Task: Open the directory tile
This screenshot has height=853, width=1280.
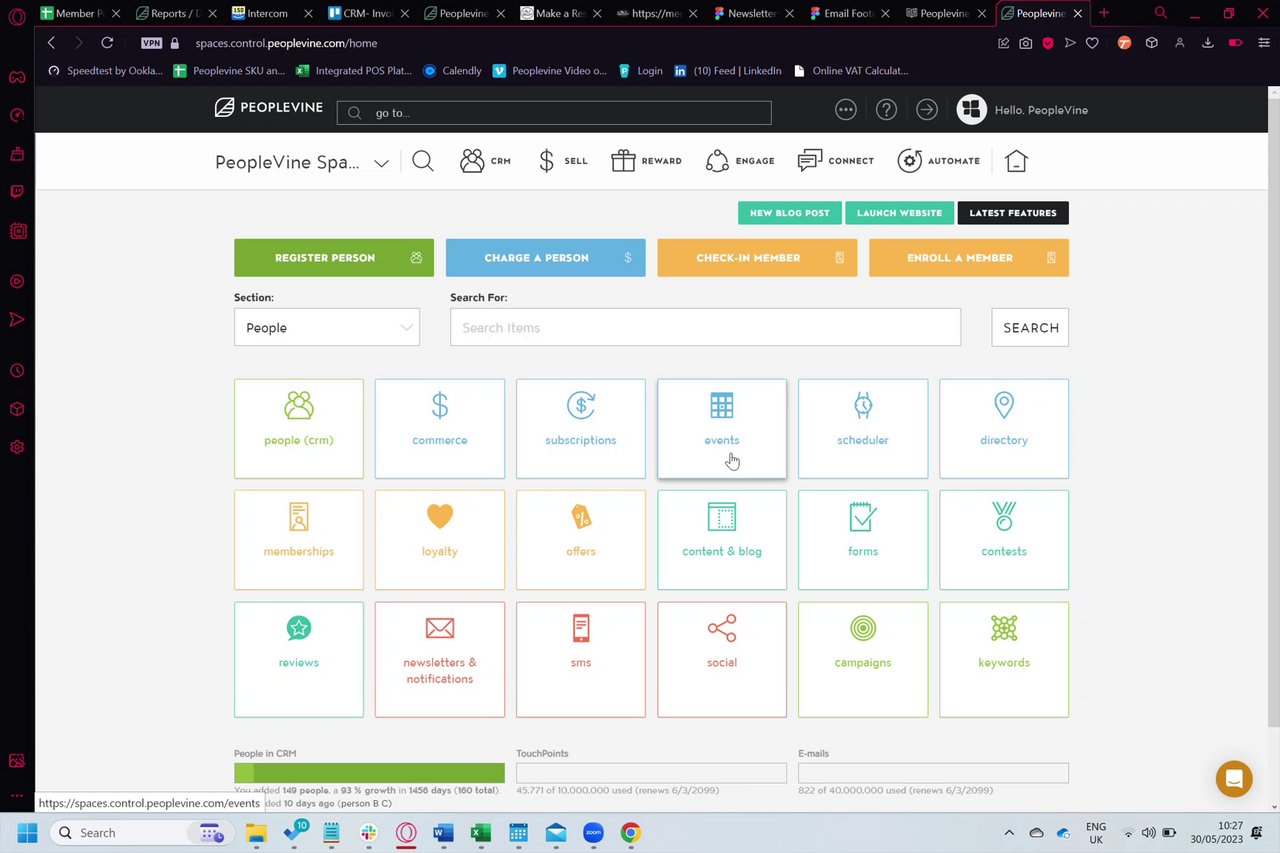Action: (1004, 428)
